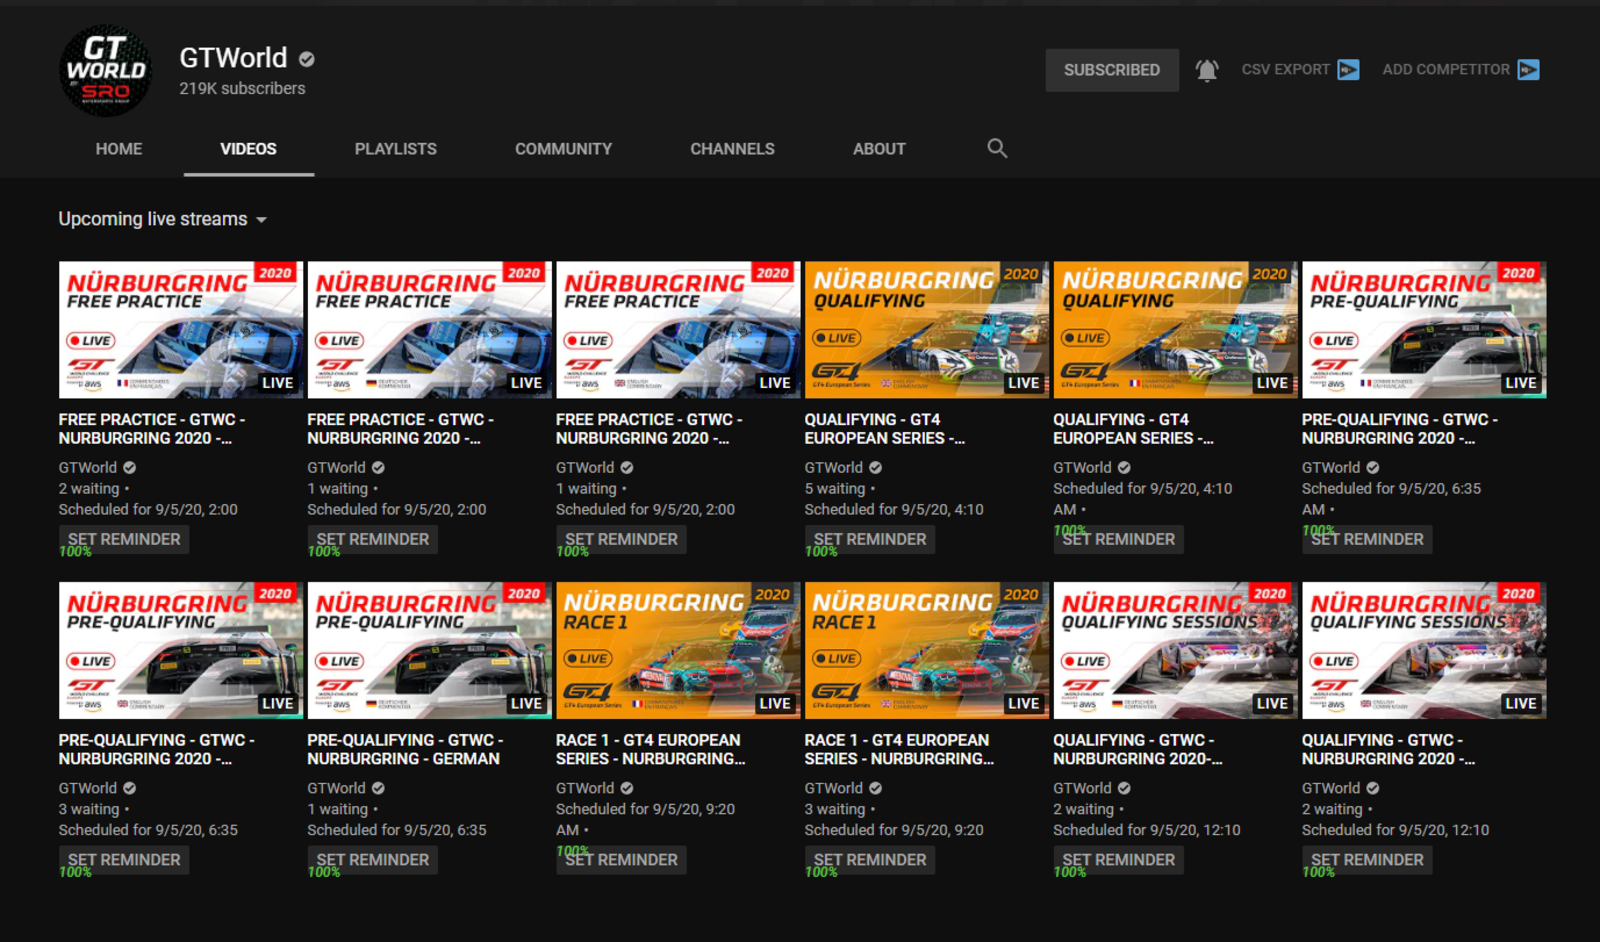The image size is (1600, 942).
Task: Set reminder for English-flag Free Practice stream
Action: point(621,539)
